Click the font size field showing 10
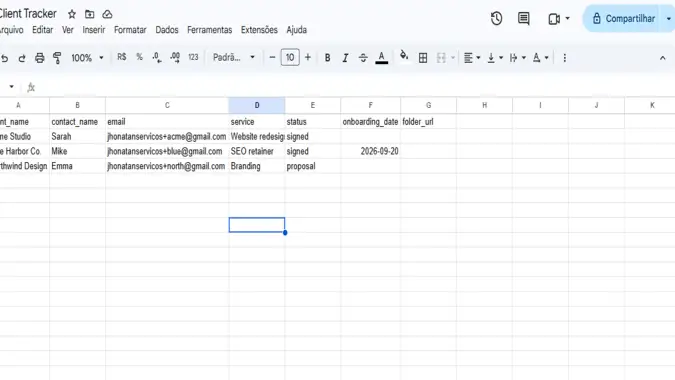The image size is (675, 380). [x=290, y=57]
